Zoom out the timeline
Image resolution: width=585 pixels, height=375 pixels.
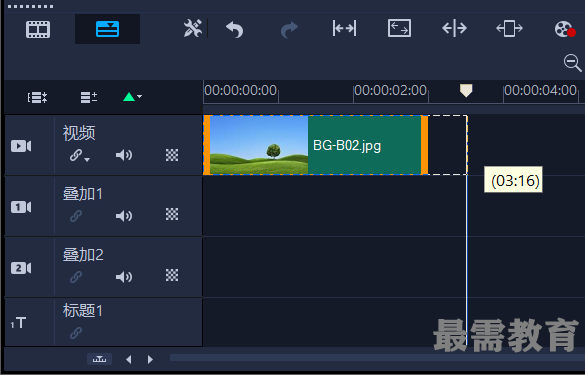click(572, 62)
